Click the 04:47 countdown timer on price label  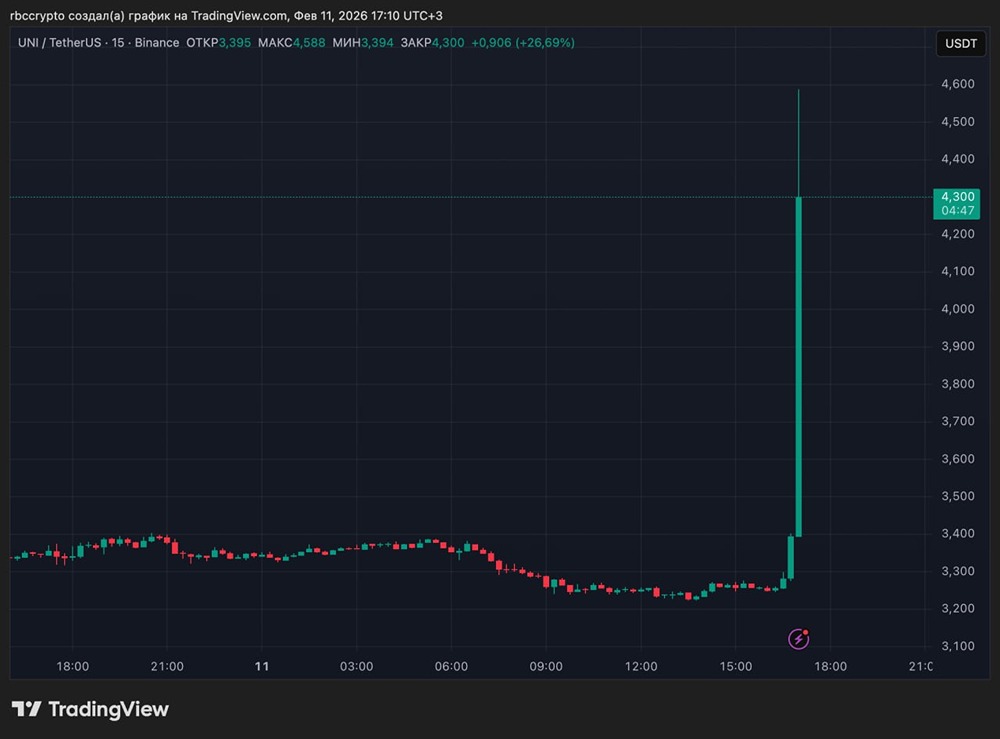(x=957, y=211)
